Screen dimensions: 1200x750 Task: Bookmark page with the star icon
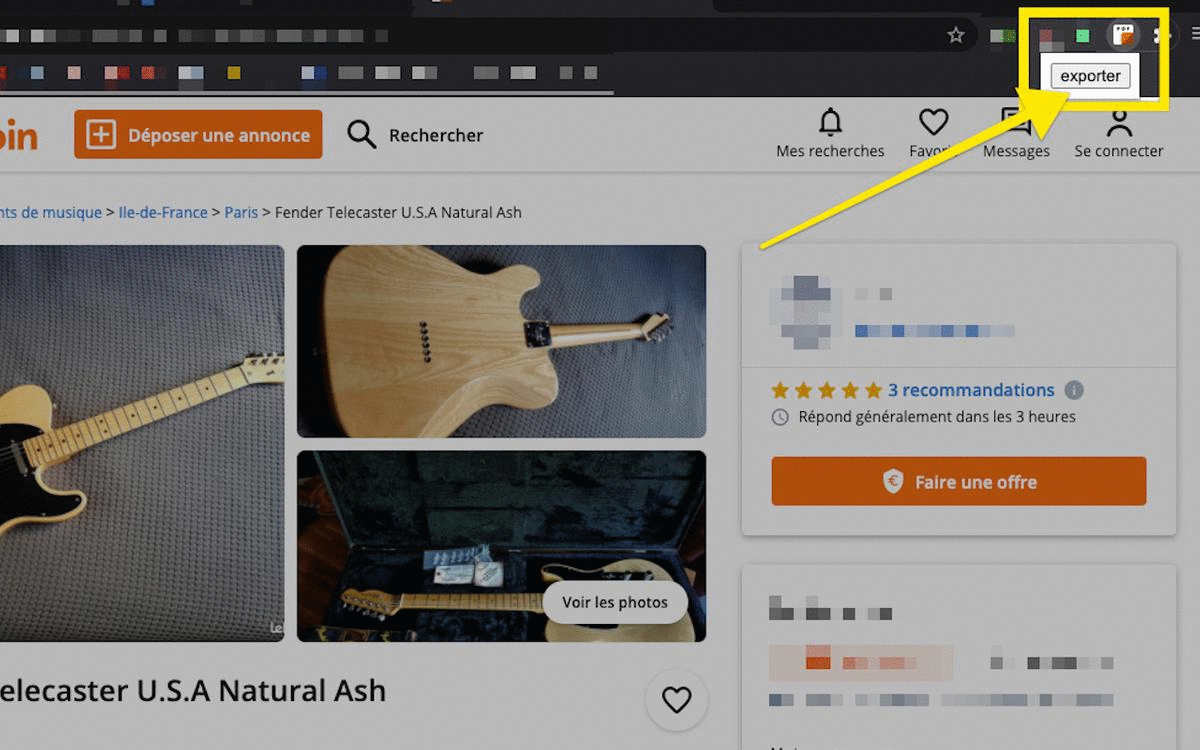(x=956, y=35)
